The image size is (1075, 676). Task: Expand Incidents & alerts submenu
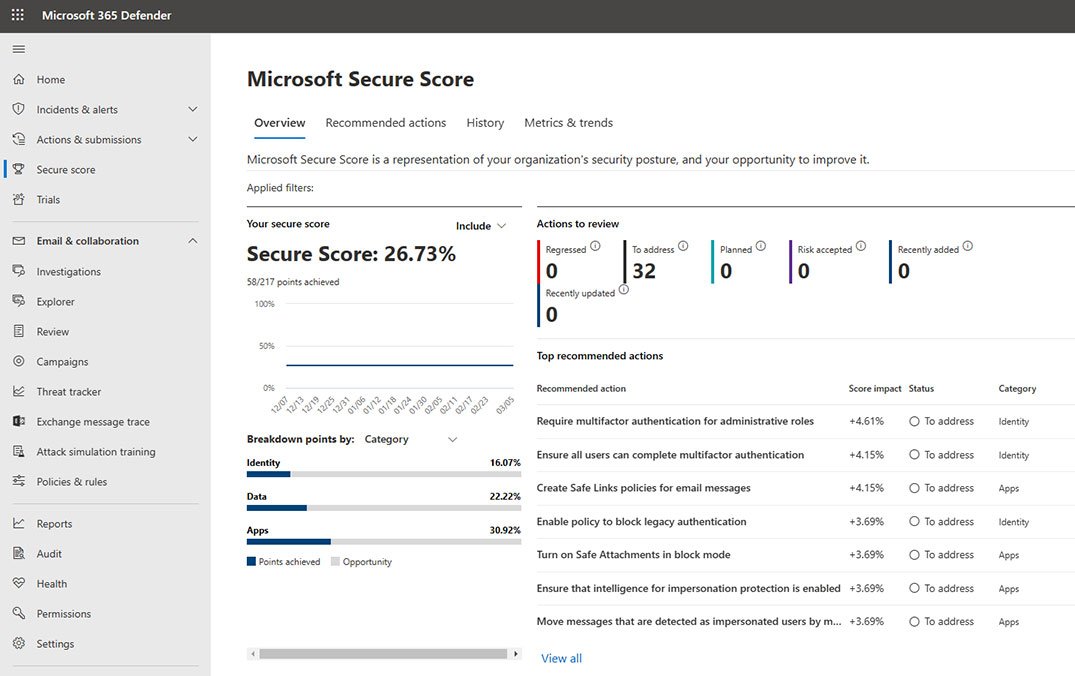(x=193, y=110)
